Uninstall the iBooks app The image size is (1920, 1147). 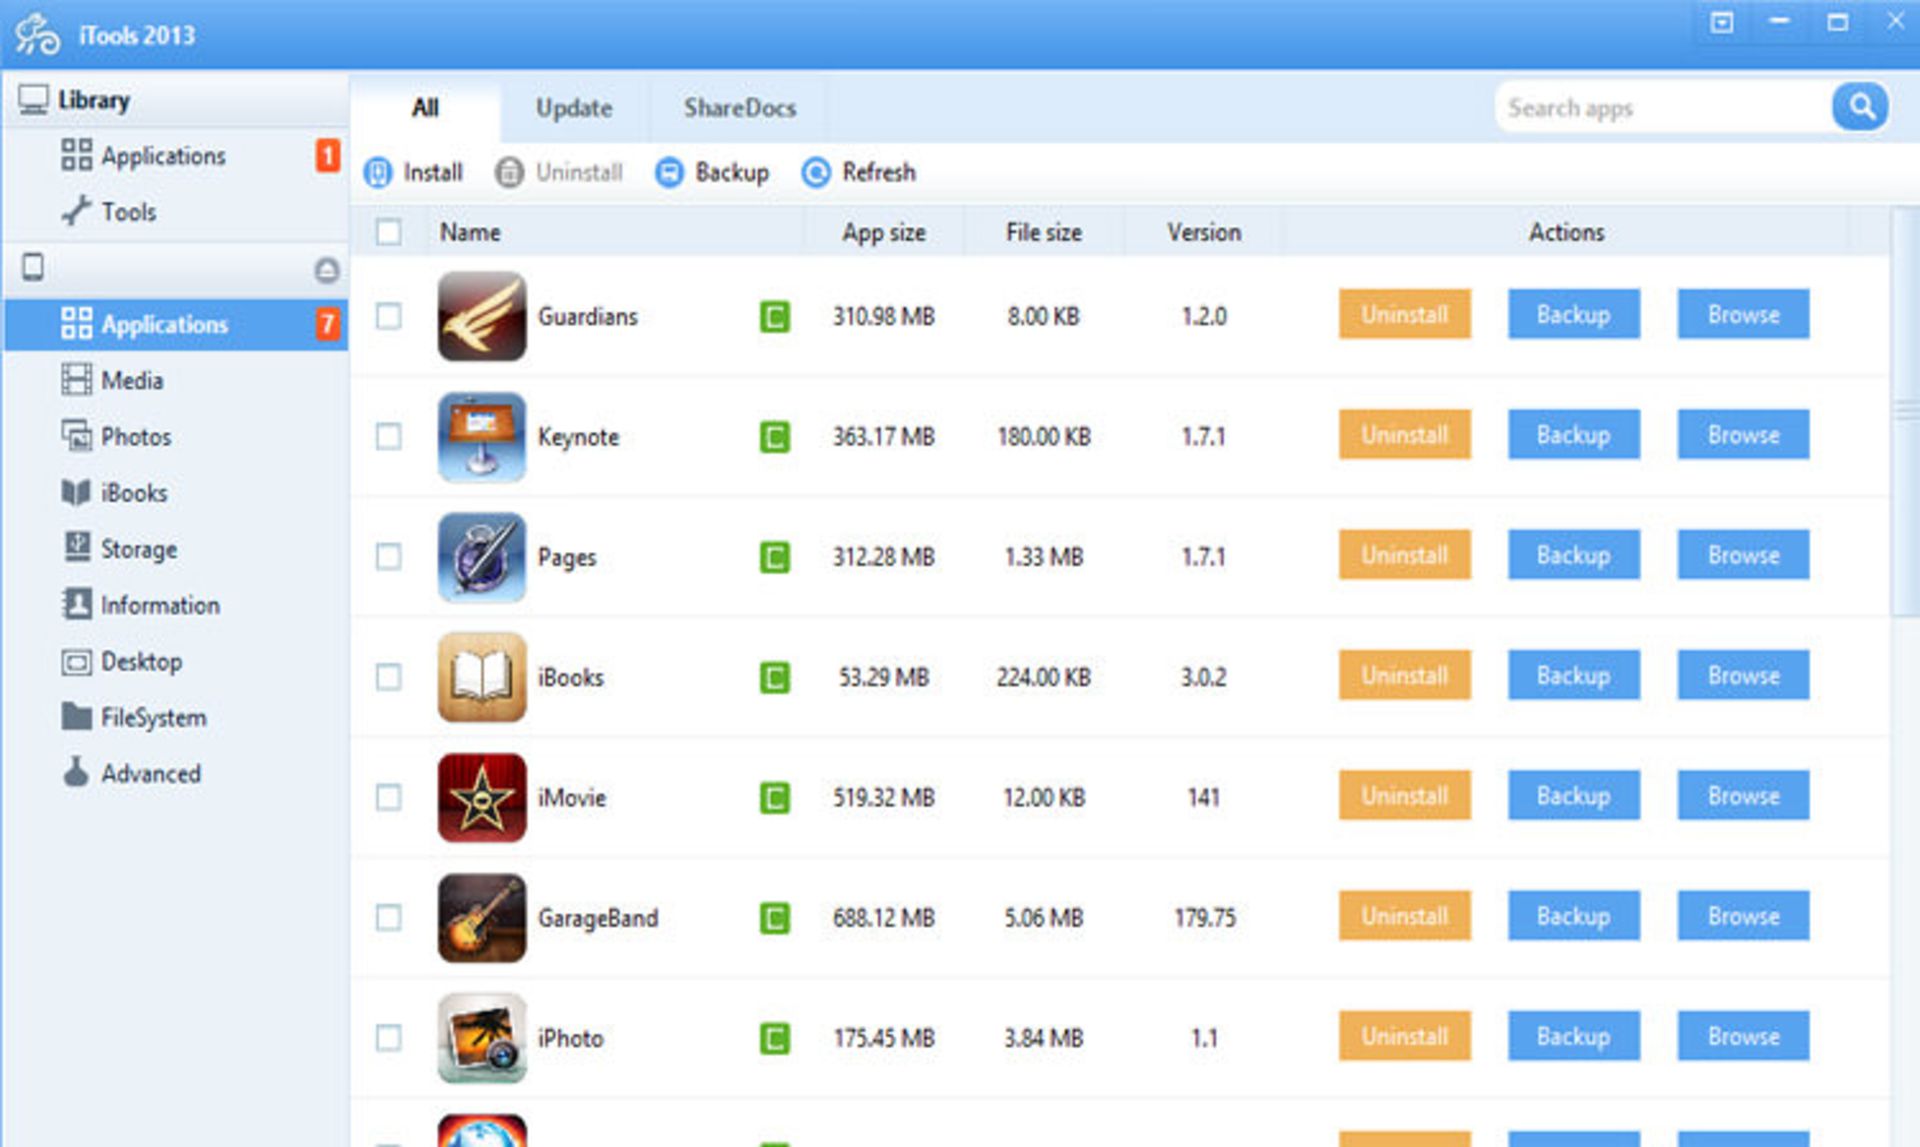click(1404, 676)
